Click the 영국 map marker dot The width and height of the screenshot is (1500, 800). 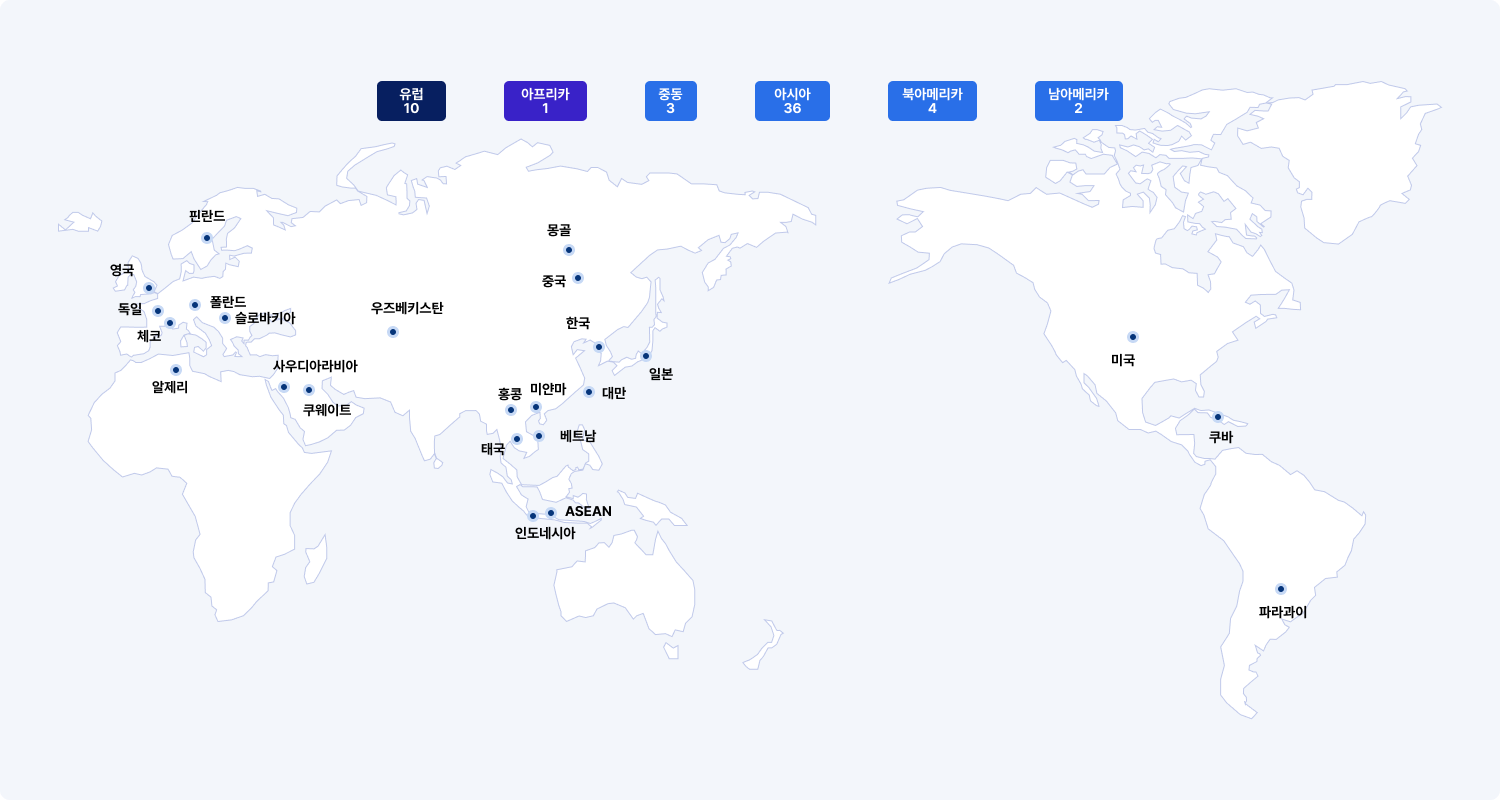pos(149,288)
